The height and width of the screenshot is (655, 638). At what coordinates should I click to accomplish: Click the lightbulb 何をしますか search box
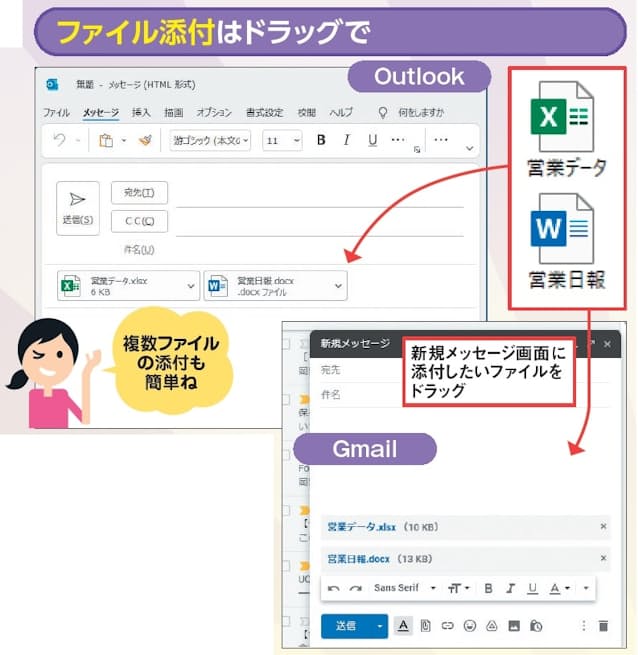411,112
